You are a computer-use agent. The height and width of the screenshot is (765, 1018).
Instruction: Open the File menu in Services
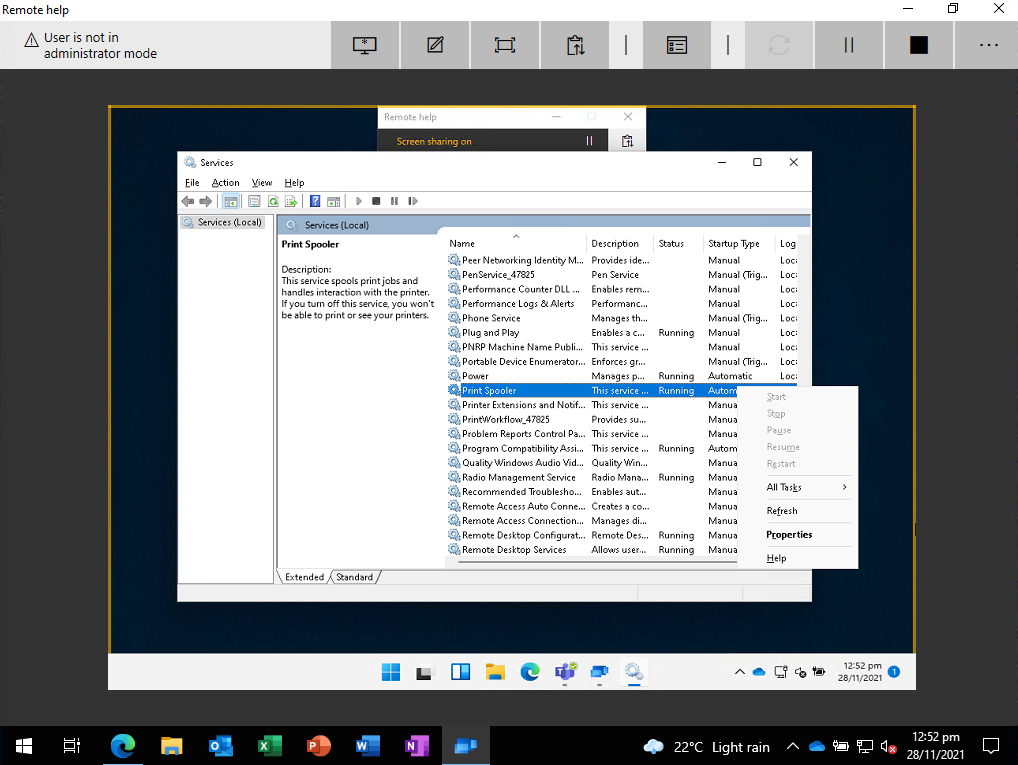coord(192,182)
